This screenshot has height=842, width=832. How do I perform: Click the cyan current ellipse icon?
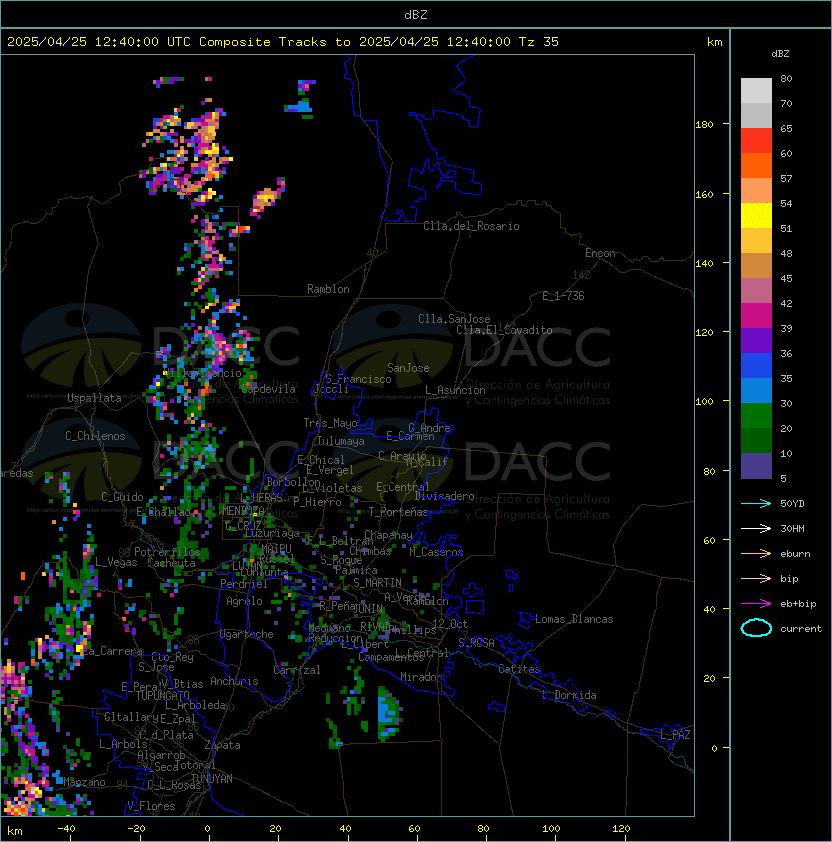pos(756,628)
